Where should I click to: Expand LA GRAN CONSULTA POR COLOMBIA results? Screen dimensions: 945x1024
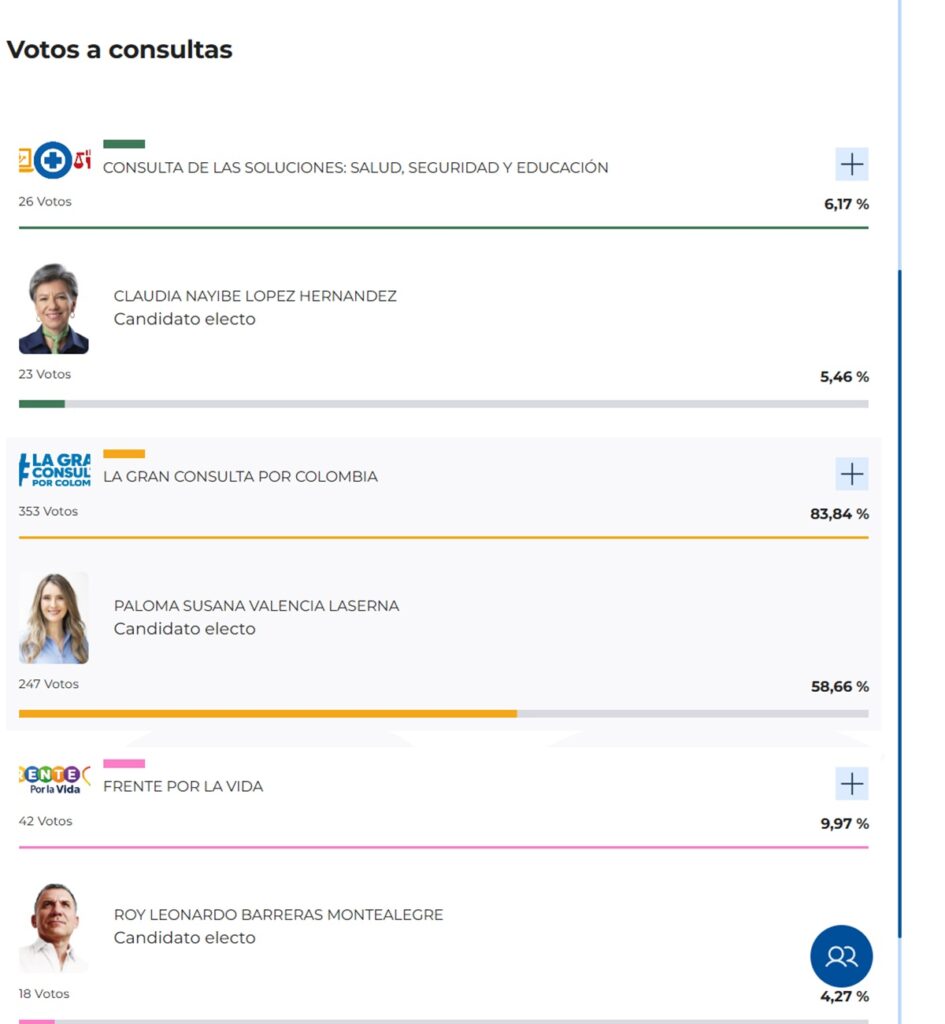(852, 474)
